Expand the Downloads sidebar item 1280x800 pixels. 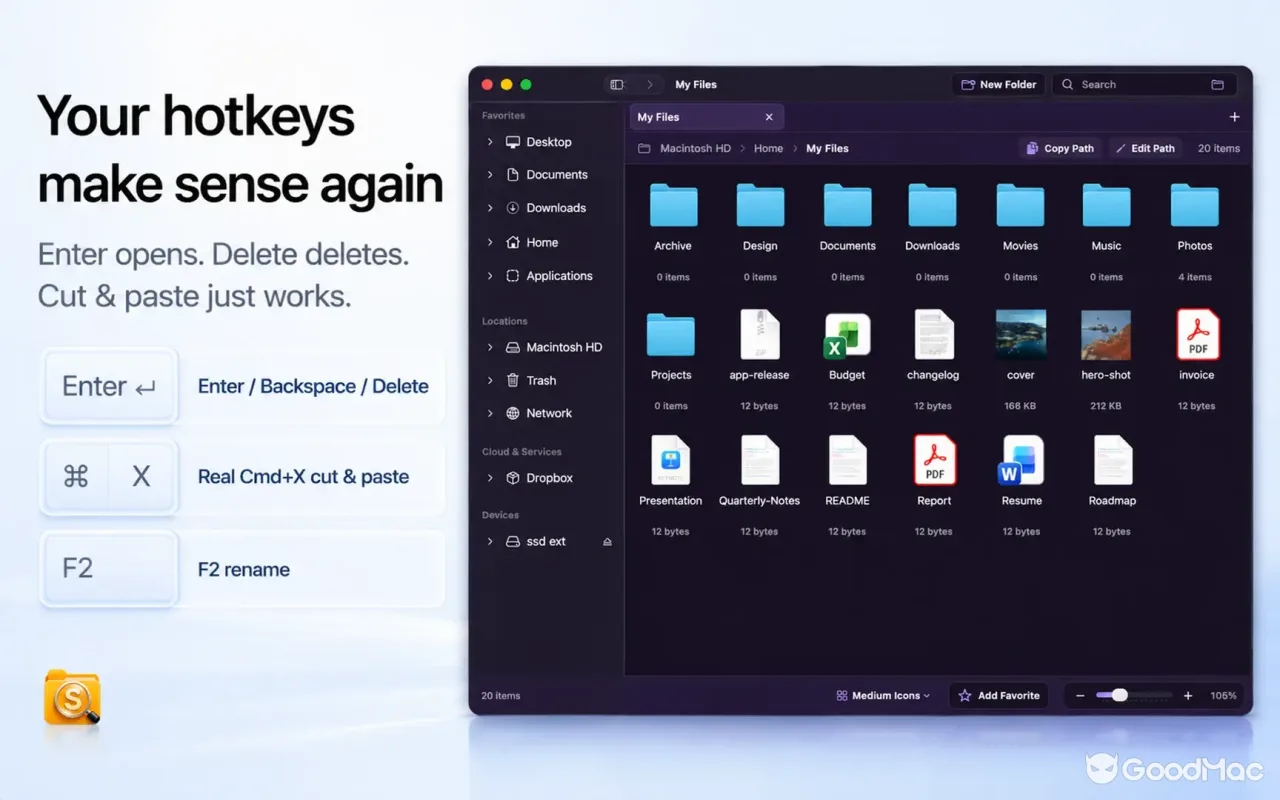pos(490,208)
